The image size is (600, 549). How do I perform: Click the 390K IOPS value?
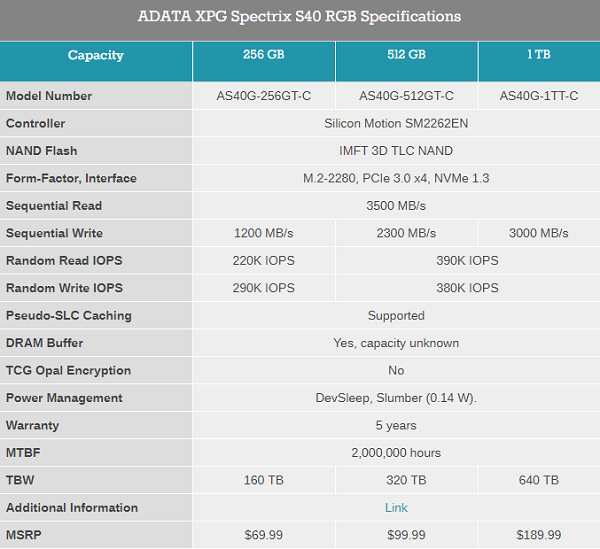(467, 261)
